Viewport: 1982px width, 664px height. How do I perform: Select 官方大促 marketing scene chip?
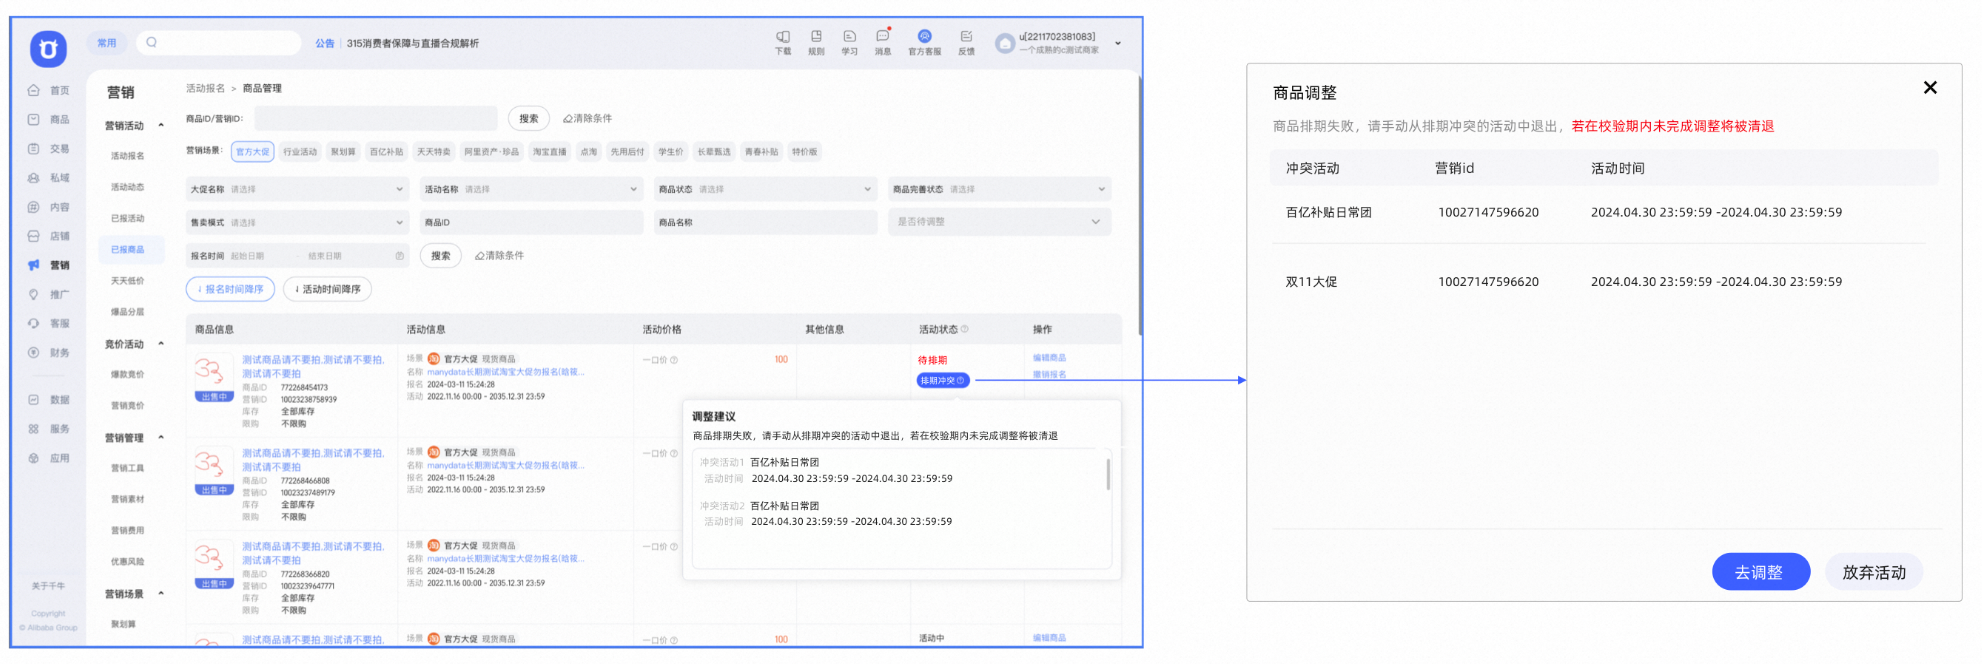[252, 152]
